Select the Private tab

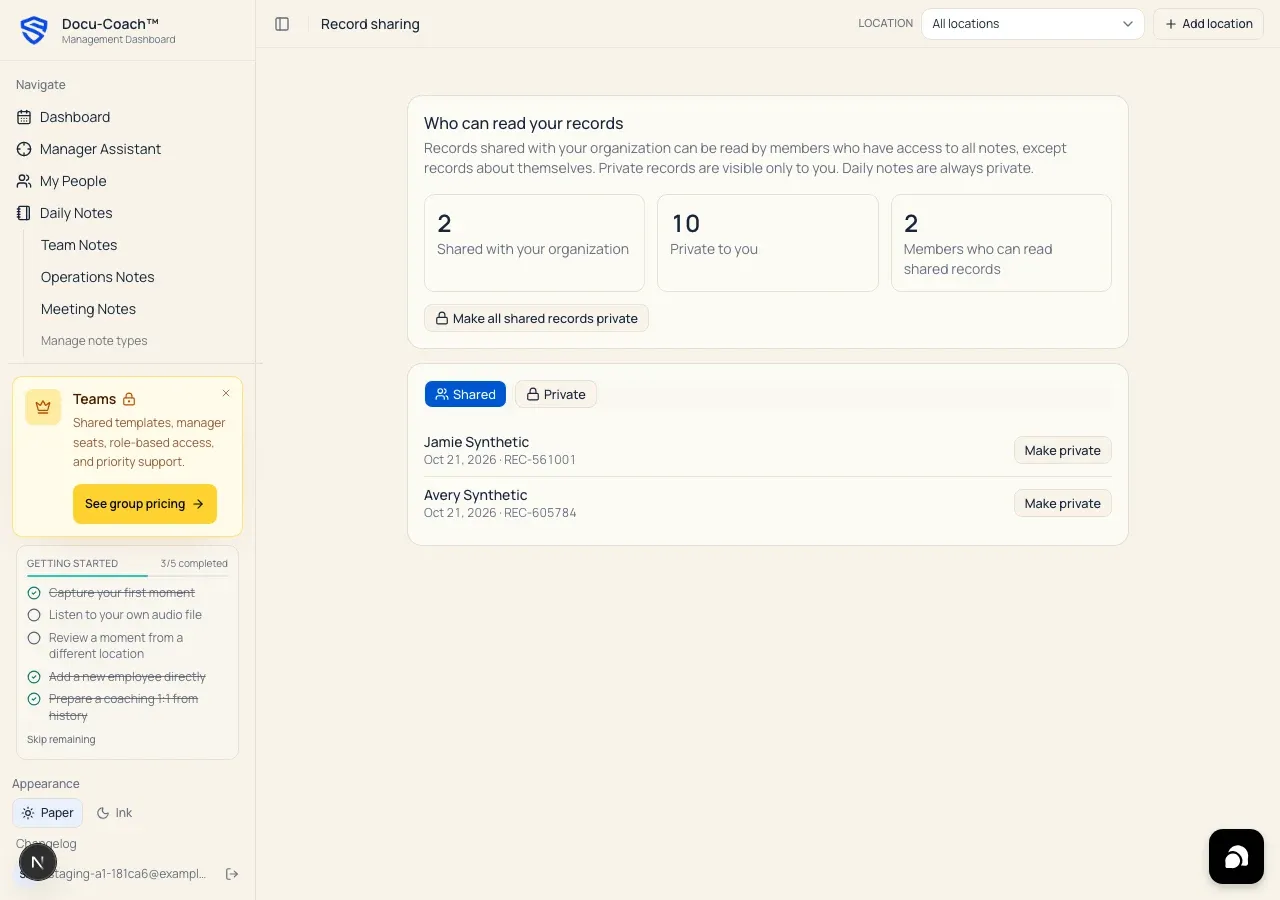[556, 394]
